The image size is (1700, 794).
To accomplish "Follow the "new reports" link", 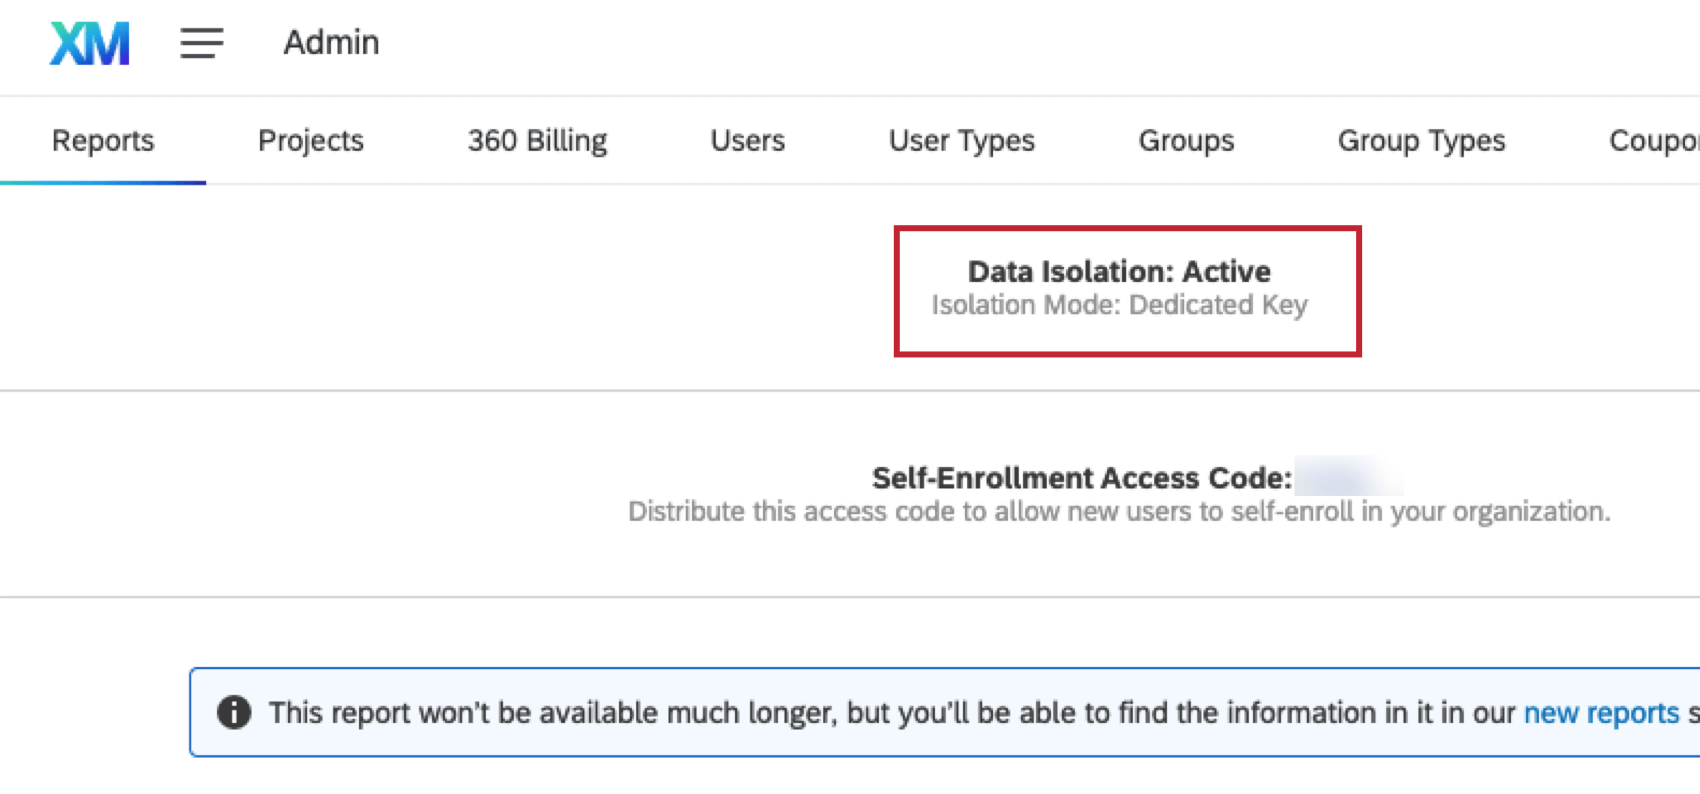I will 1600,712.
